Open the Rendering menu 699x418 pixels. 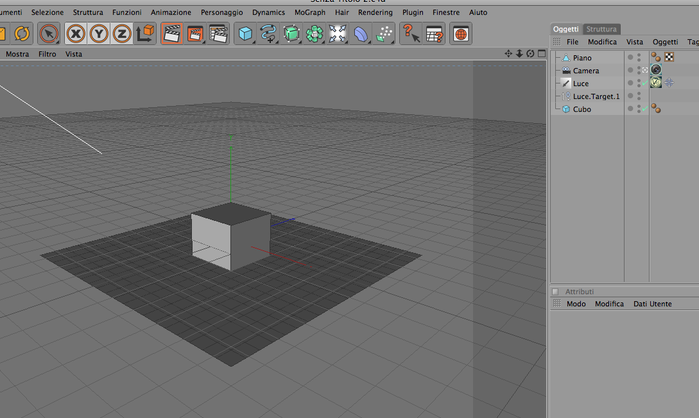(x=375, y=12)
